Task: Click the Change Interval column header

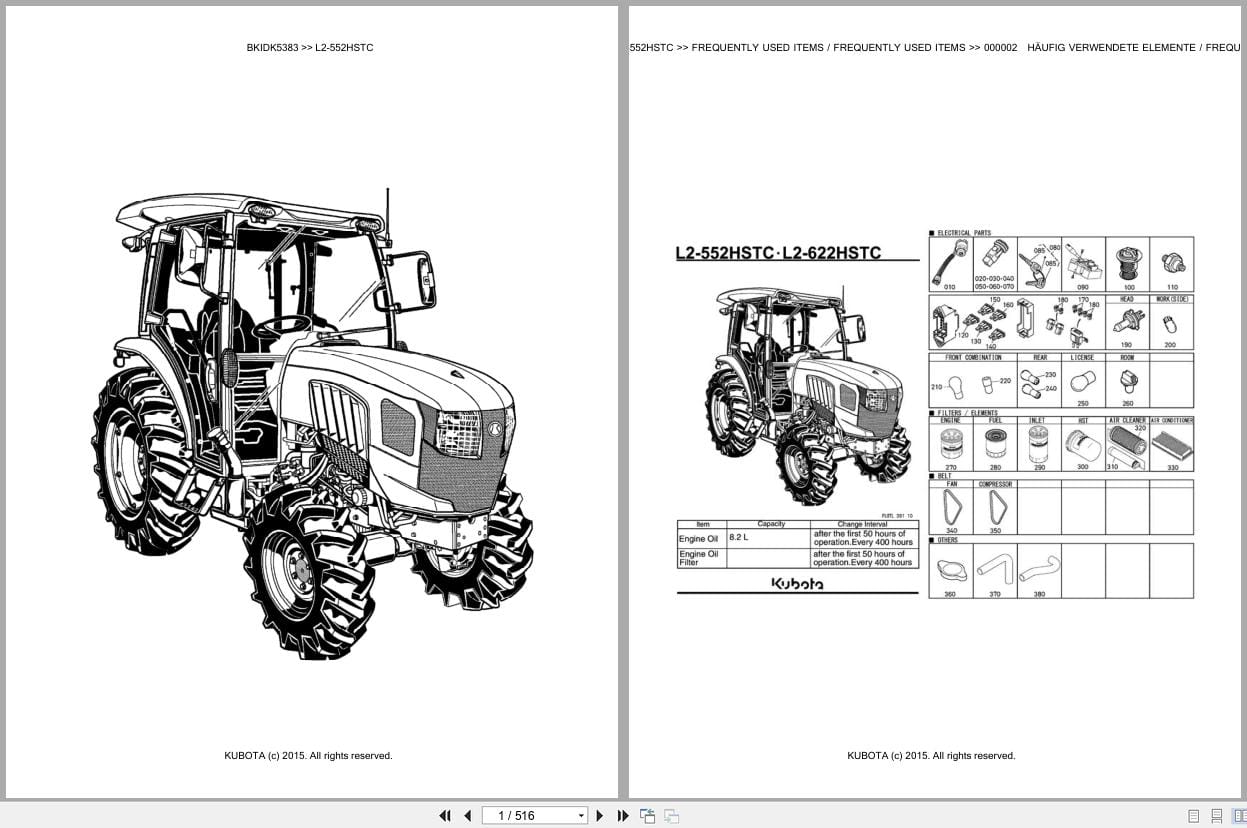Action: pos(863,524)
